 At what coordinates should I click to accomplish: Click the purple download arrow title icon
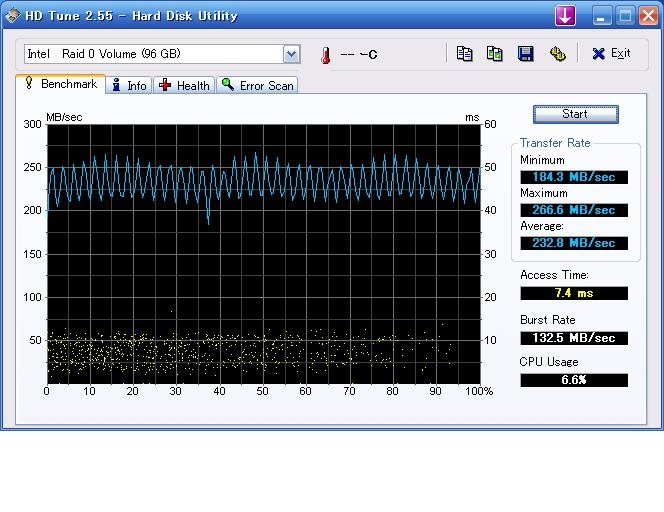tap(565, 16)
